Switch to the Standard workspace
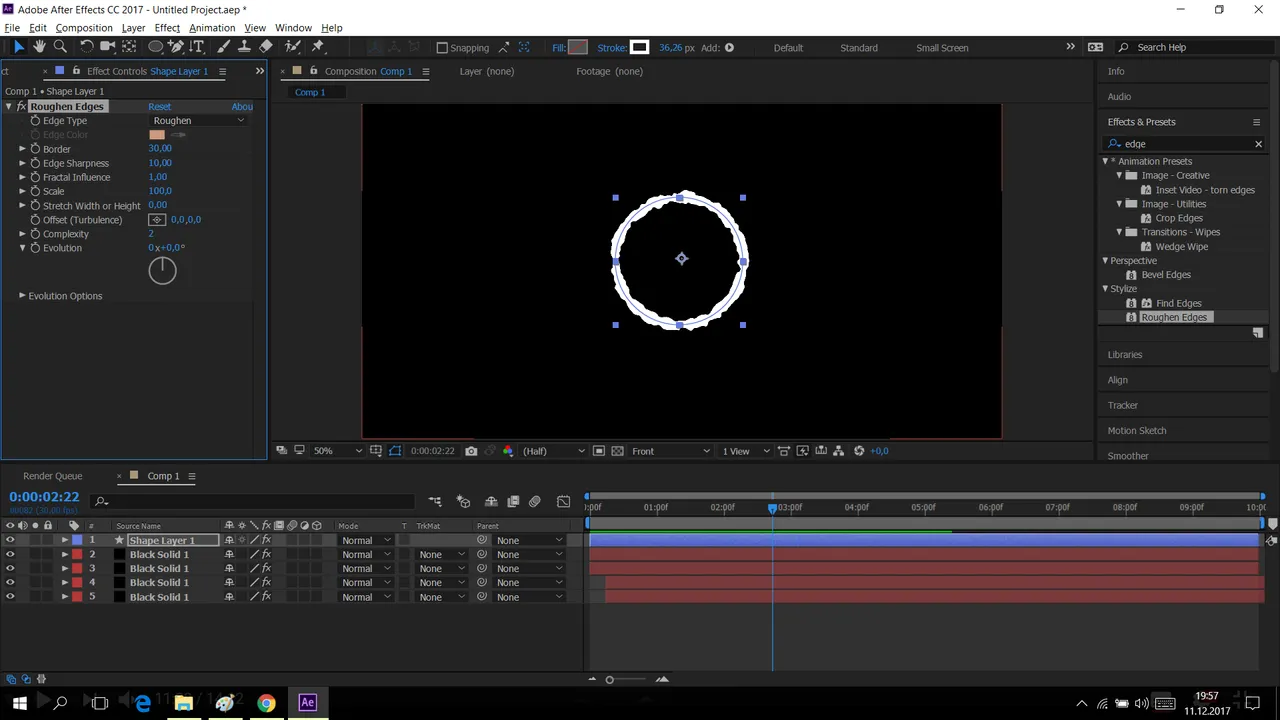 tap(859, 47)
